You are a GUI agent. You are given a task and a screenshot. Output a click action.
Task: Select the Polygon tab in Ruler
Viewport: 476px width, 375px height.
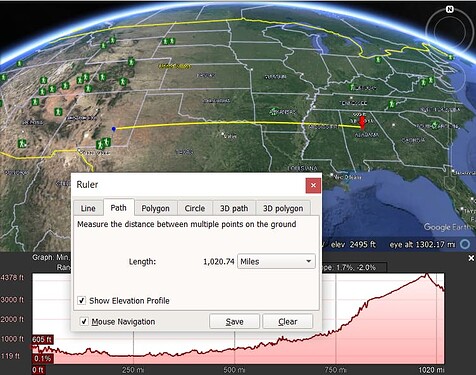[155, 208]
